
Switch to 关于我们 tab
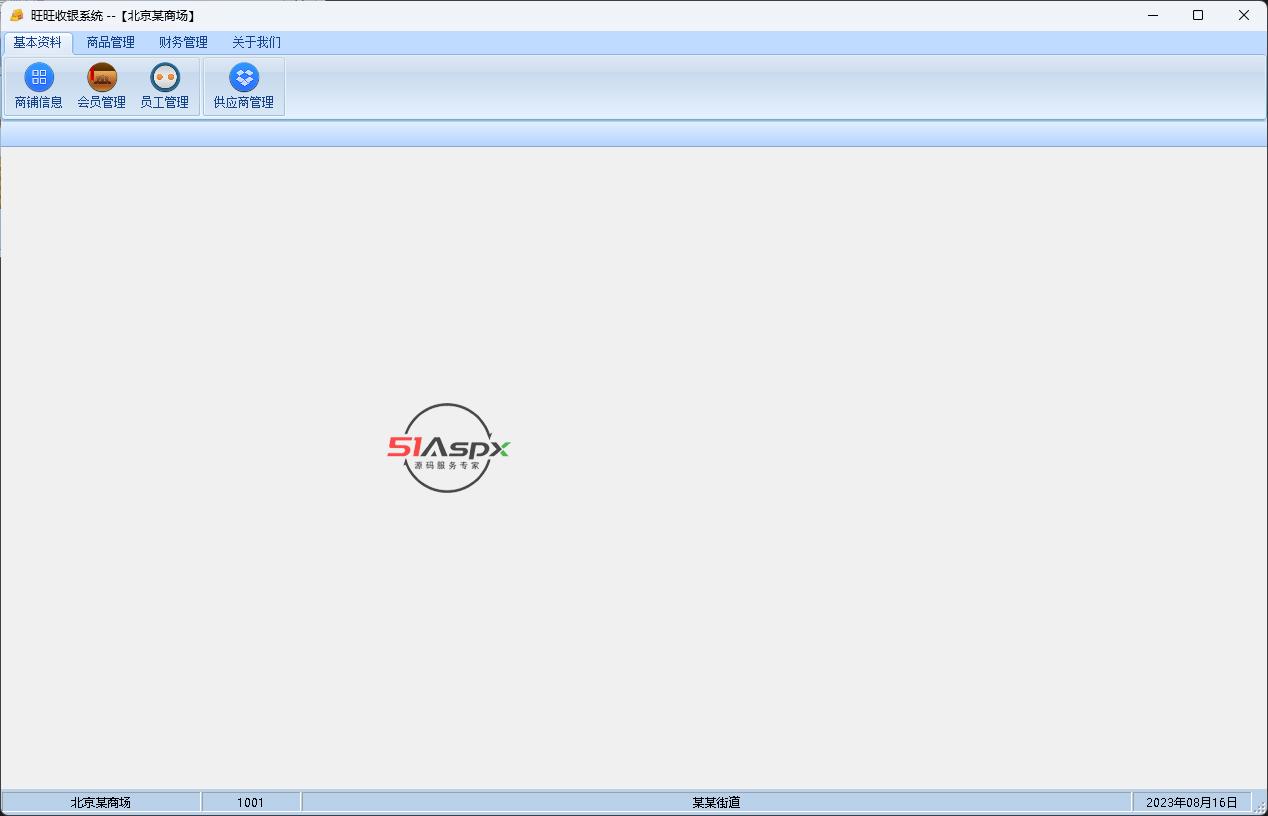tap(256, 42)
